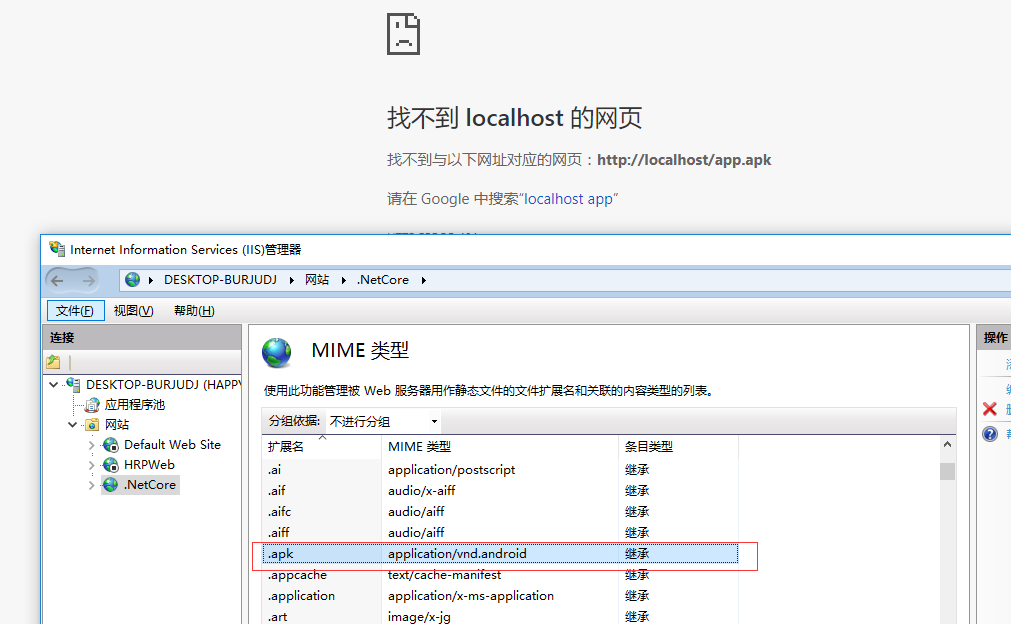Viewport: 1011px width, 624px height.
Task: Click the connections toolbar folder icon
Action: click(54, 362)
